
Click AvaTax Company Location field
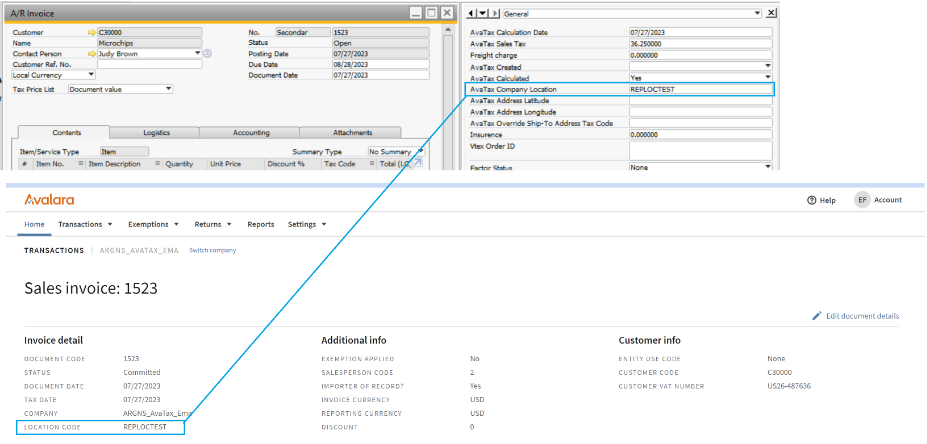click(x=701, y=89)
